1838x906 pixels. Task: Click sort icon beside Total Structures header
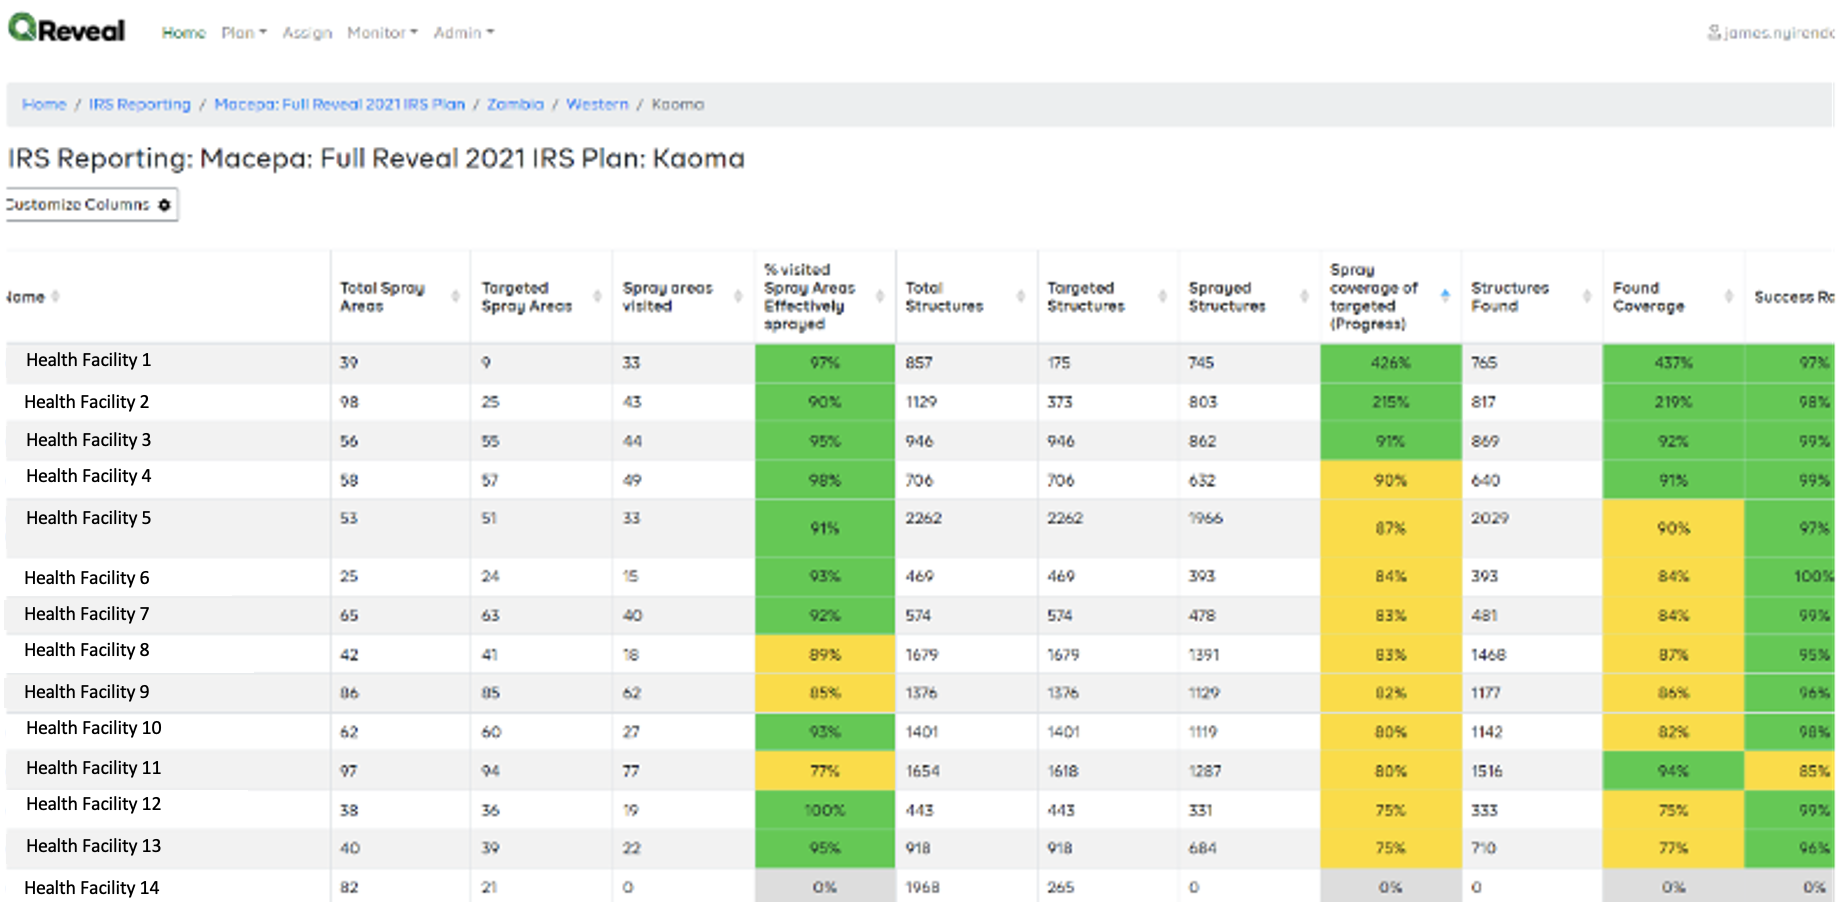(1021, 297)
